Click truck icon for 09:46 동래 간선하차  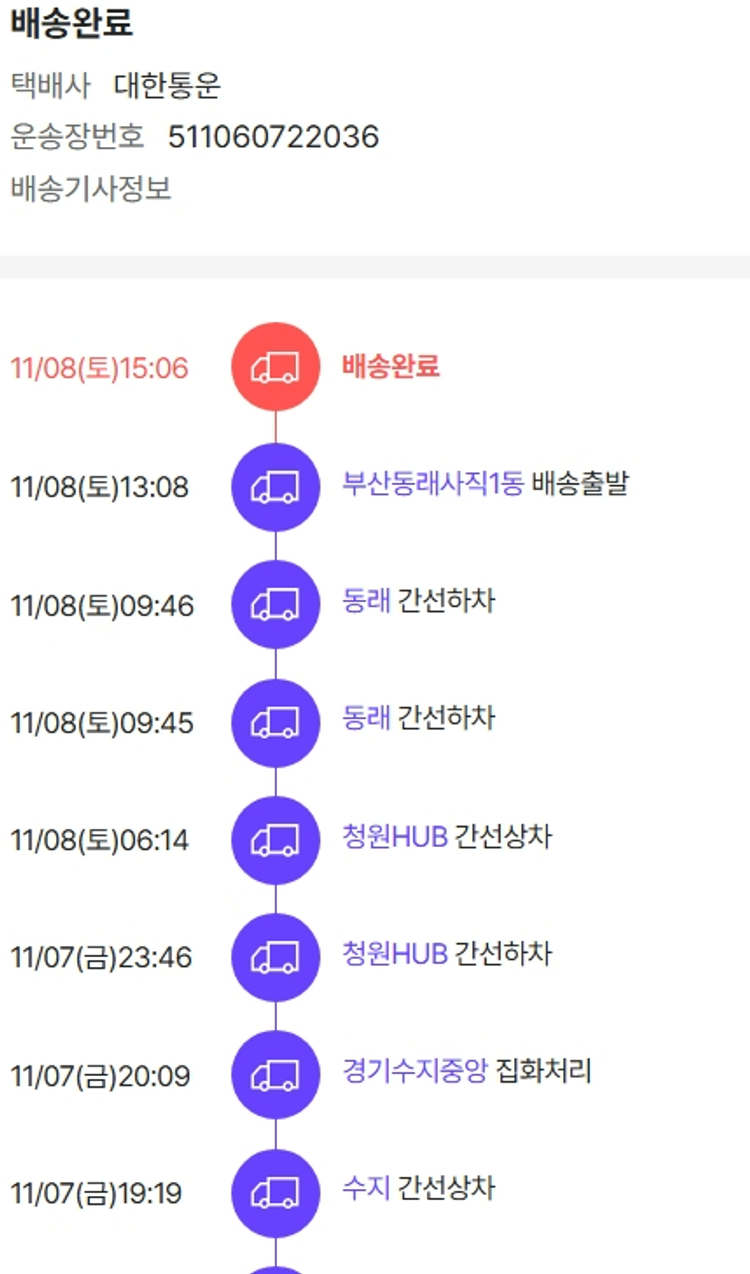tap(275, 604)
